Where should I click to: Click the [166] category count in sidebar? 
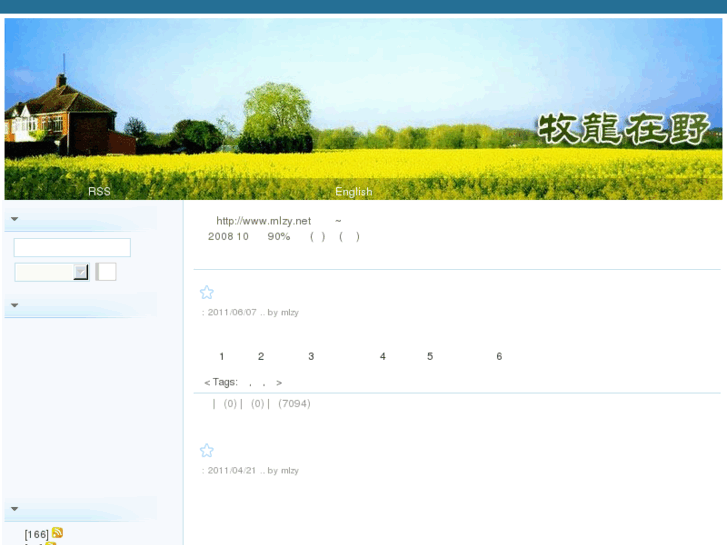click(x=37, y=534)
